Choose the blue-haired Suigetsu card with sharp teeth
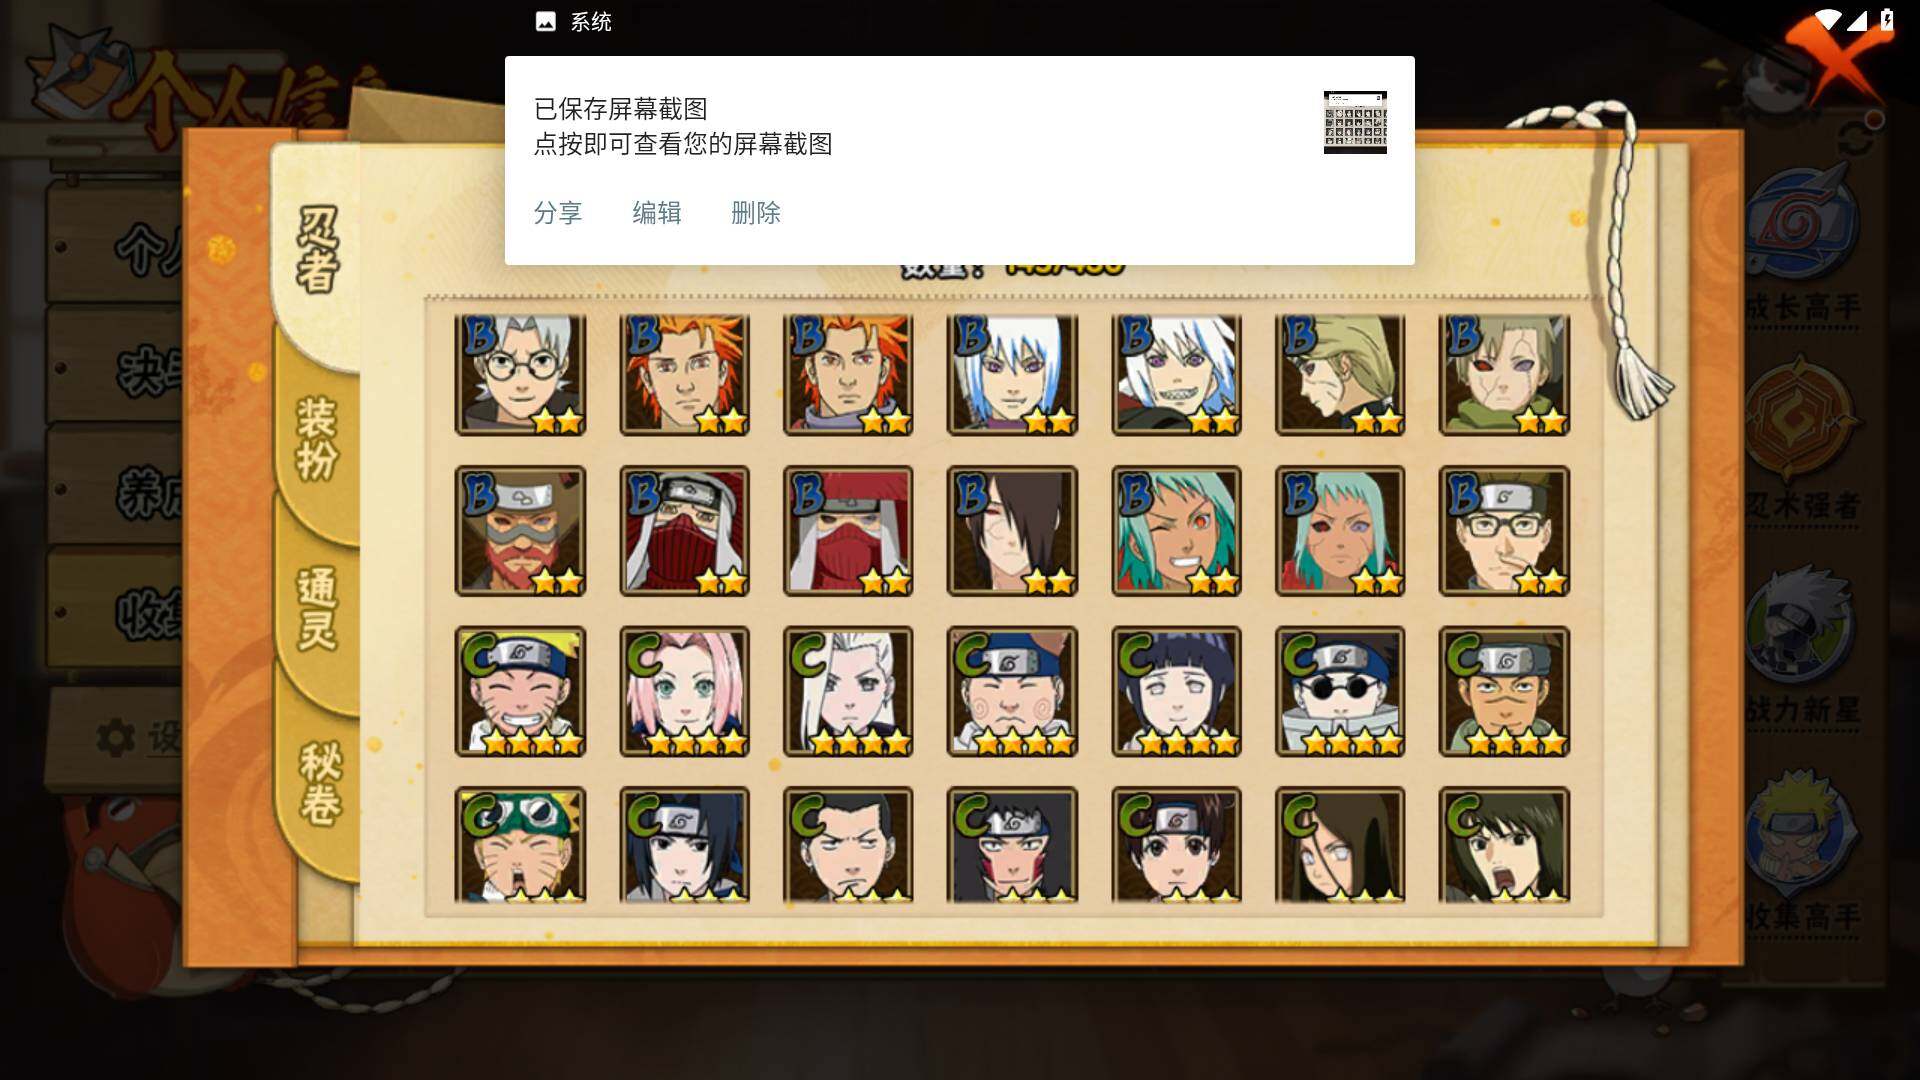 click(1176, 375)
